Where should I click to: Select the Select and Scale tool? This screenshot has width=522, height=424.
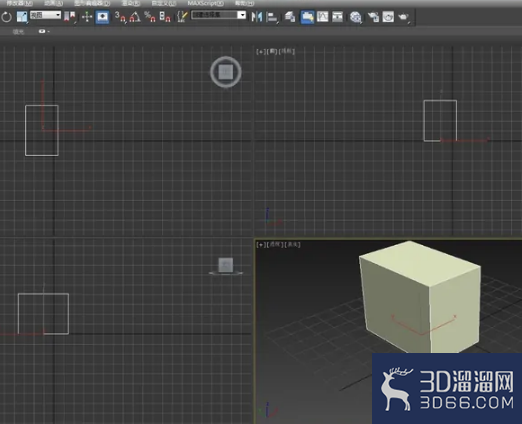pos(22,17)
